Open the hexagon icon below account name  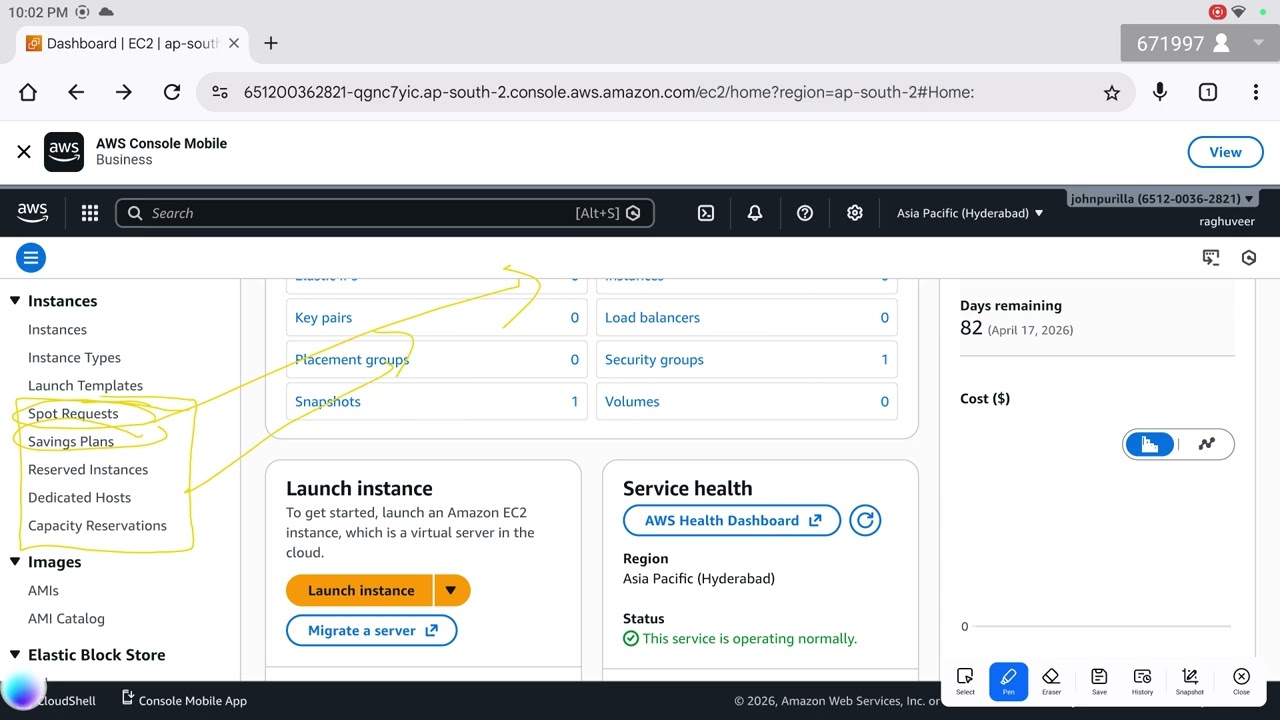click(x=1249, y=258)
